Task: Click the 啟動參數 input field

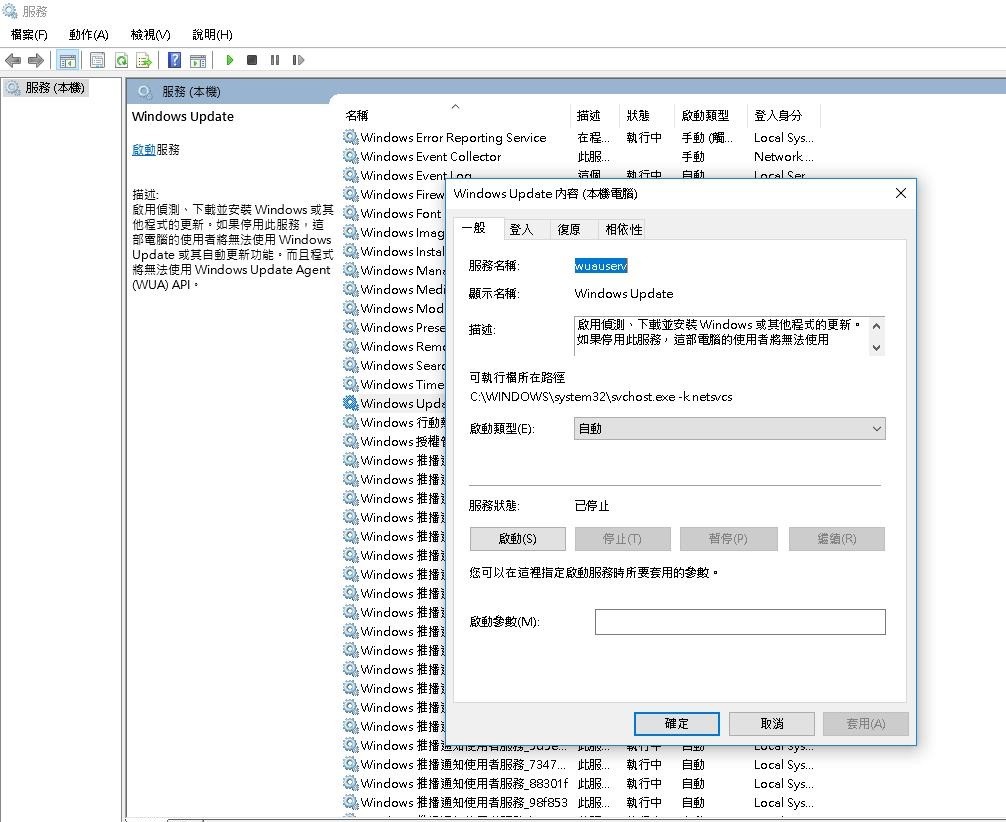Action: tap(740, 622)
